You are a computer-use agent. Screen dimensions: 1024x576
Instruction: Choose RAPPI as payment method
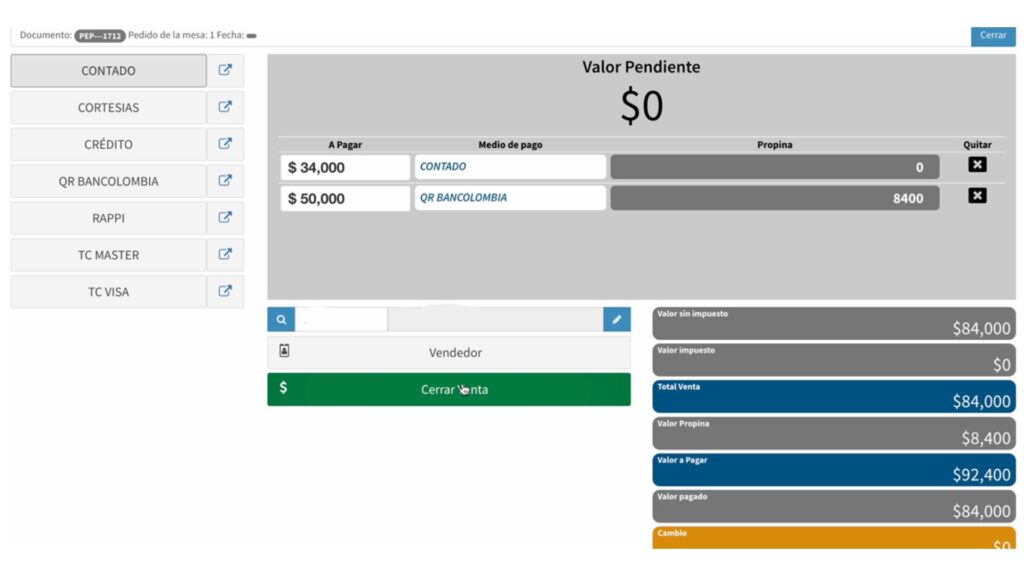click(108, 218)
